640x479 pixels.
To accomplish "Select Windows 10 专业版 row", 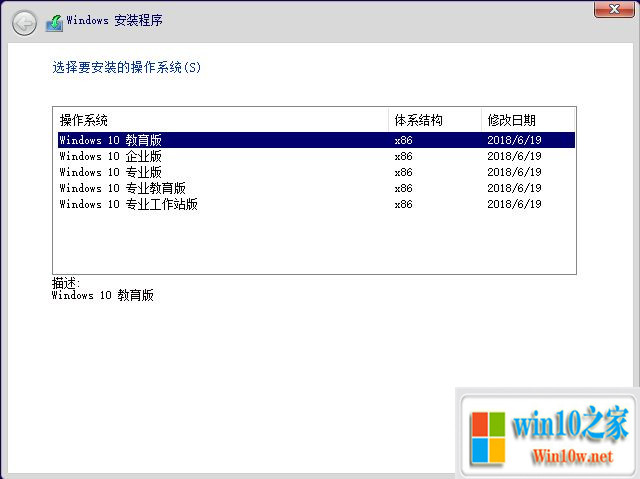I will click(316, 172).
